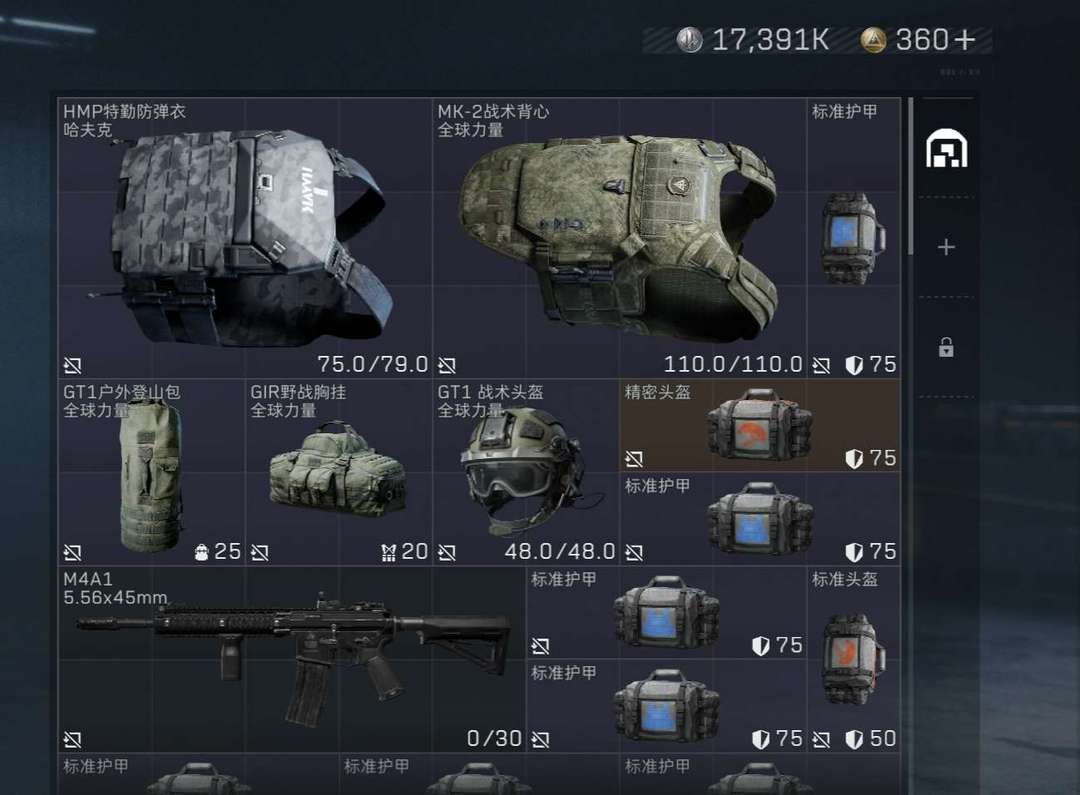The width and height of the screenshot is (1080, 795).
Task: Click the locked stash slot padlock icon
Action: [x=946, y=347]
